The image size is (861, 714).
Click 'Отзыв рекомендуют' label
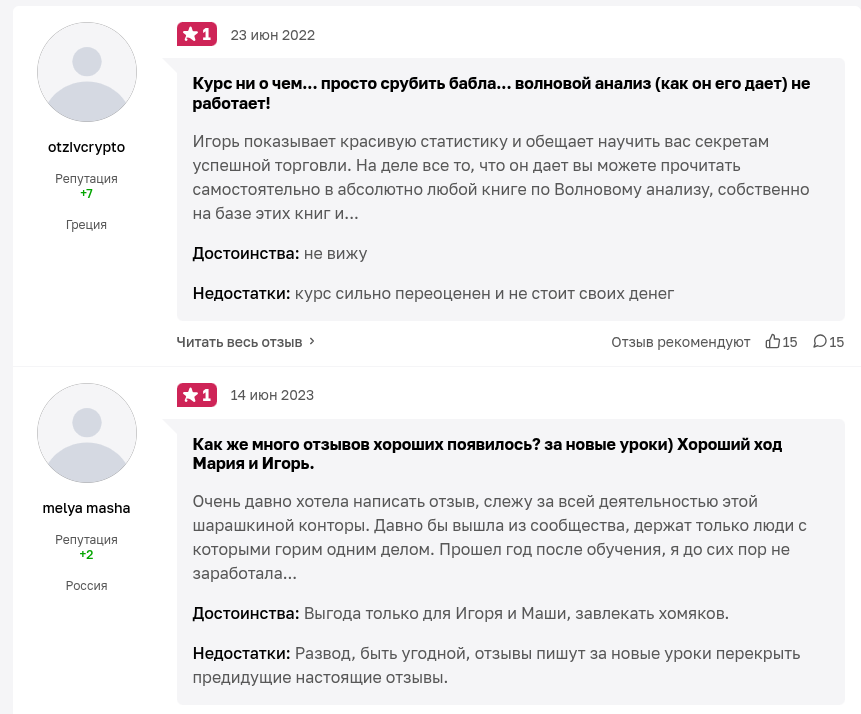(680, 342)
